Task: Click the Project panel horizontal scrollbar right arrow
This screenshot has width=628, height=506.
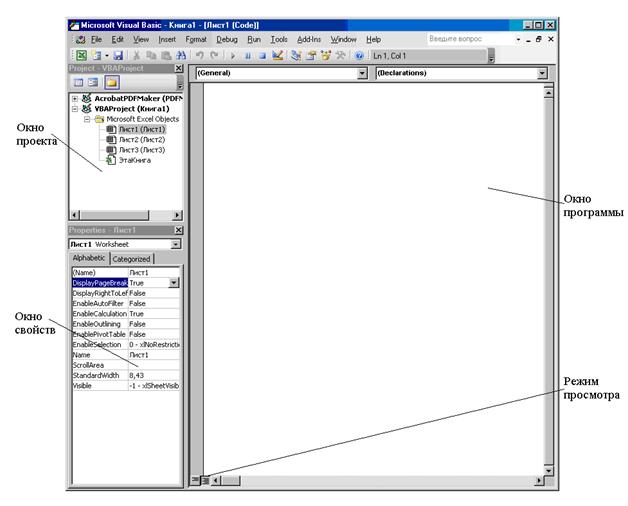Action: (177, 215)
